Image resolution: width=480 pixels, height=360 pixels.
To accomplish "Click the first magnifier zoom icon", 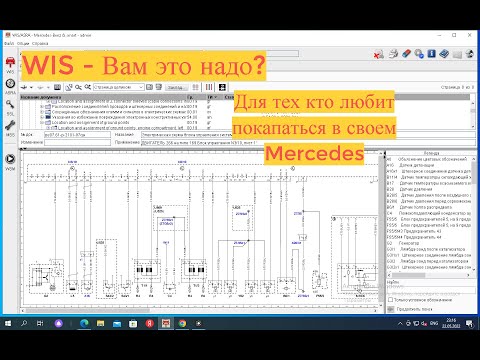I will point(78,87).
